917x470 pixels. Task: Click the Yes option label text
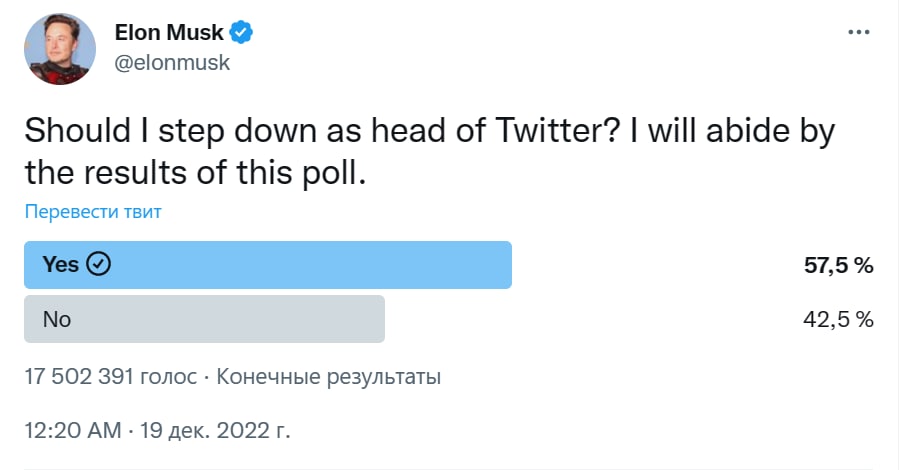click(x=61, y=265)
